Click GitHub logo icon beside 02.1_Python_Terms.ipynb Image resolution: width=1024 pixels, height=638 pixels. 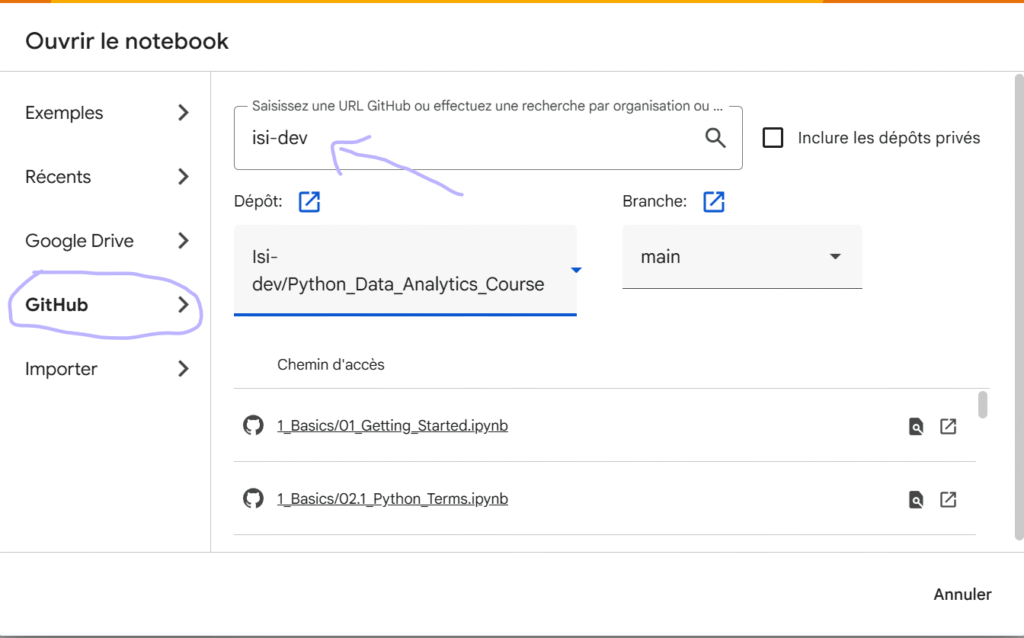tap(253, 498)
